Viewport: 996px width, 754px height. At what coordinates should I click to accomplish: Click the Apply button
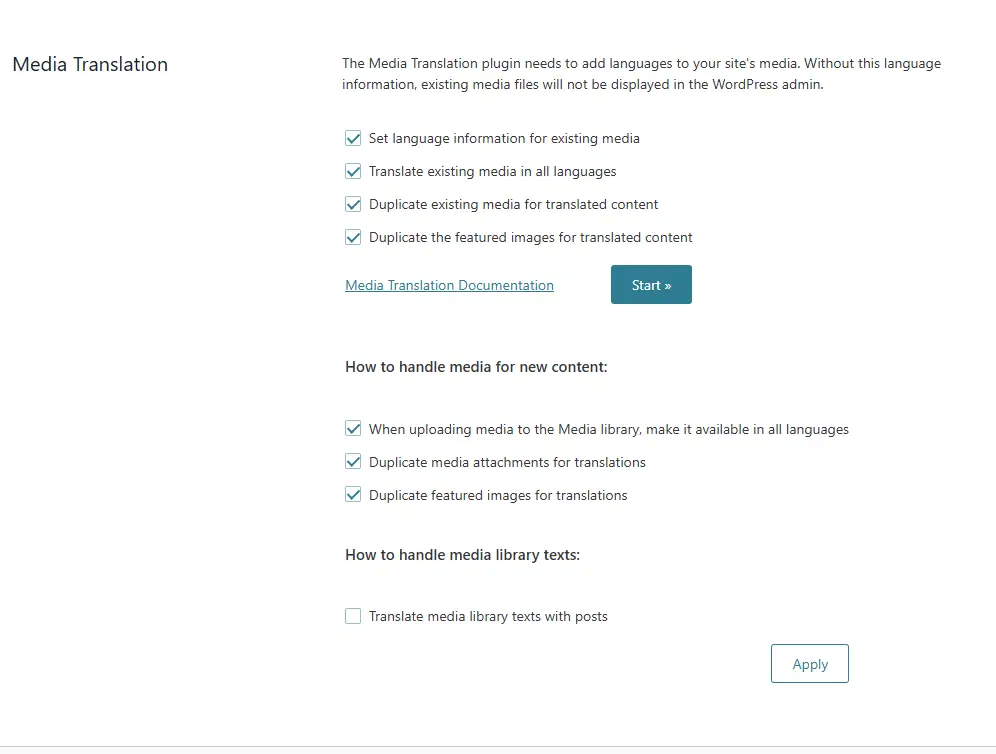click(x=810, y=664)
